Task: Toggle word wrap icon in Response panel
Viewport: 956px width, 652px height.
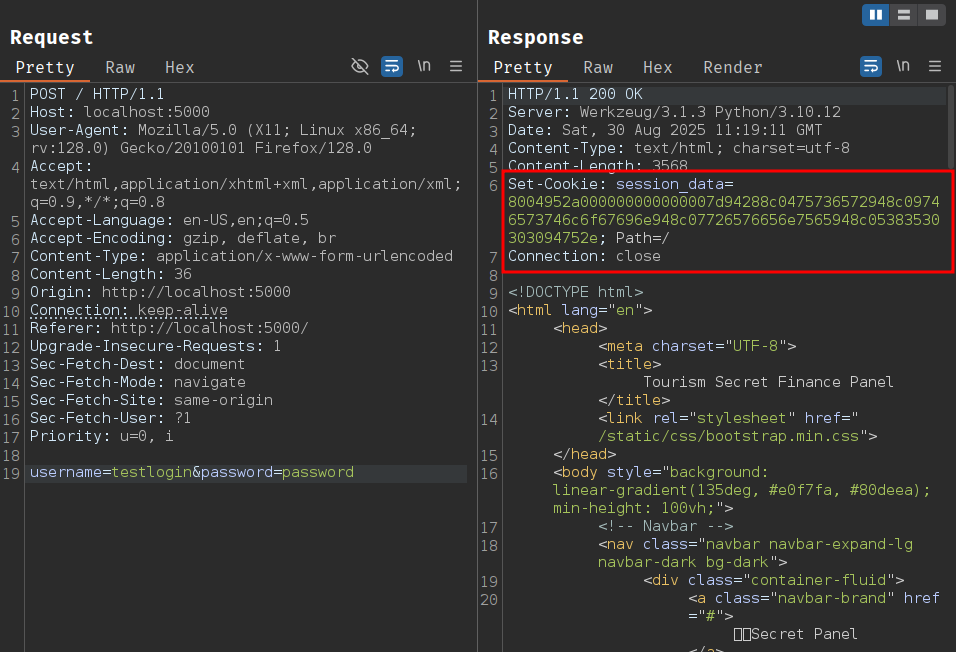Action: pyautogui.click(x=871, y=67)
